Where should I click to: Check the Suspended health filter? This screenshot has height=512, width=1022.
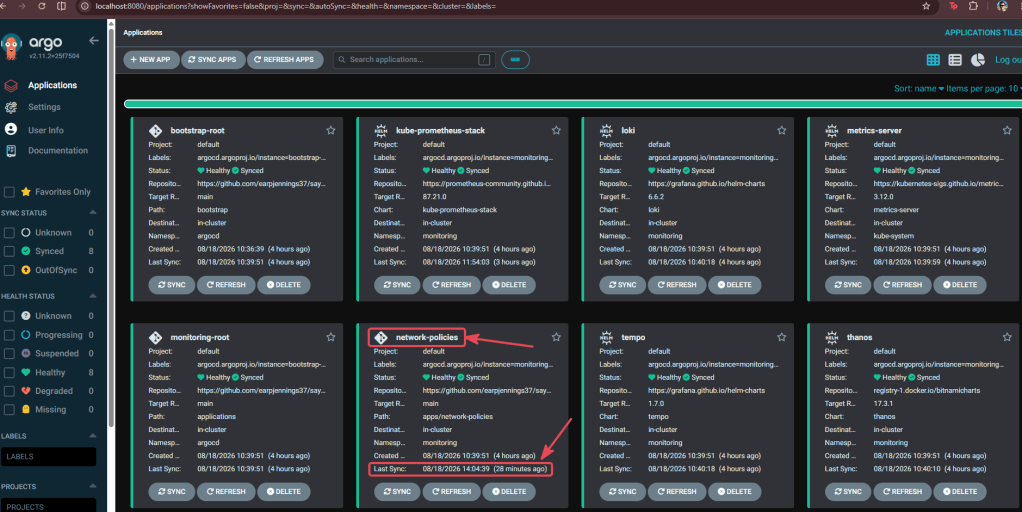point(9,353)
